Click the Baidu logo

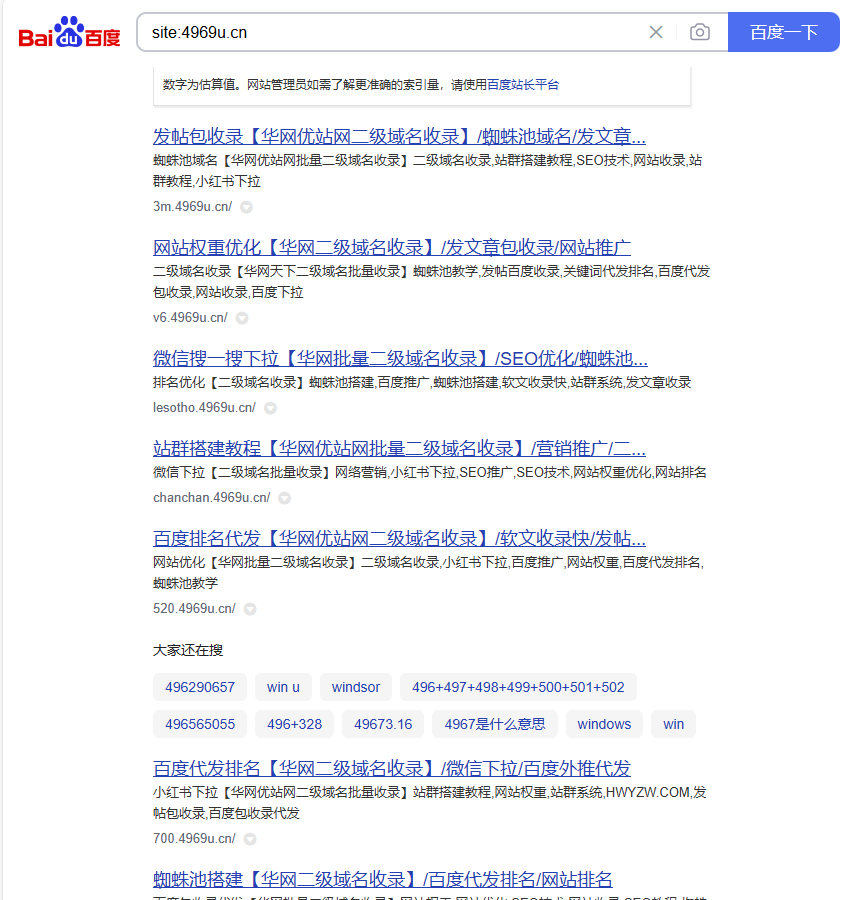69,32
